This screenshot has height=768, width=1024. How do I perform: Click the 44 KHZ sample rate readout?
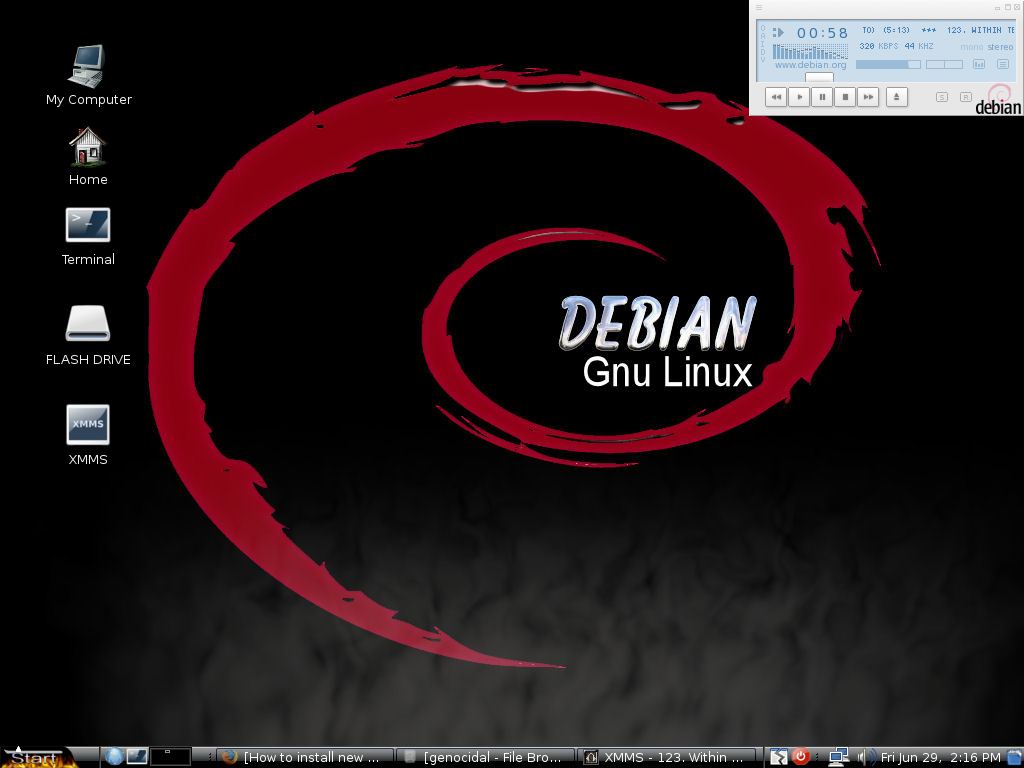[x=919, y=46]
